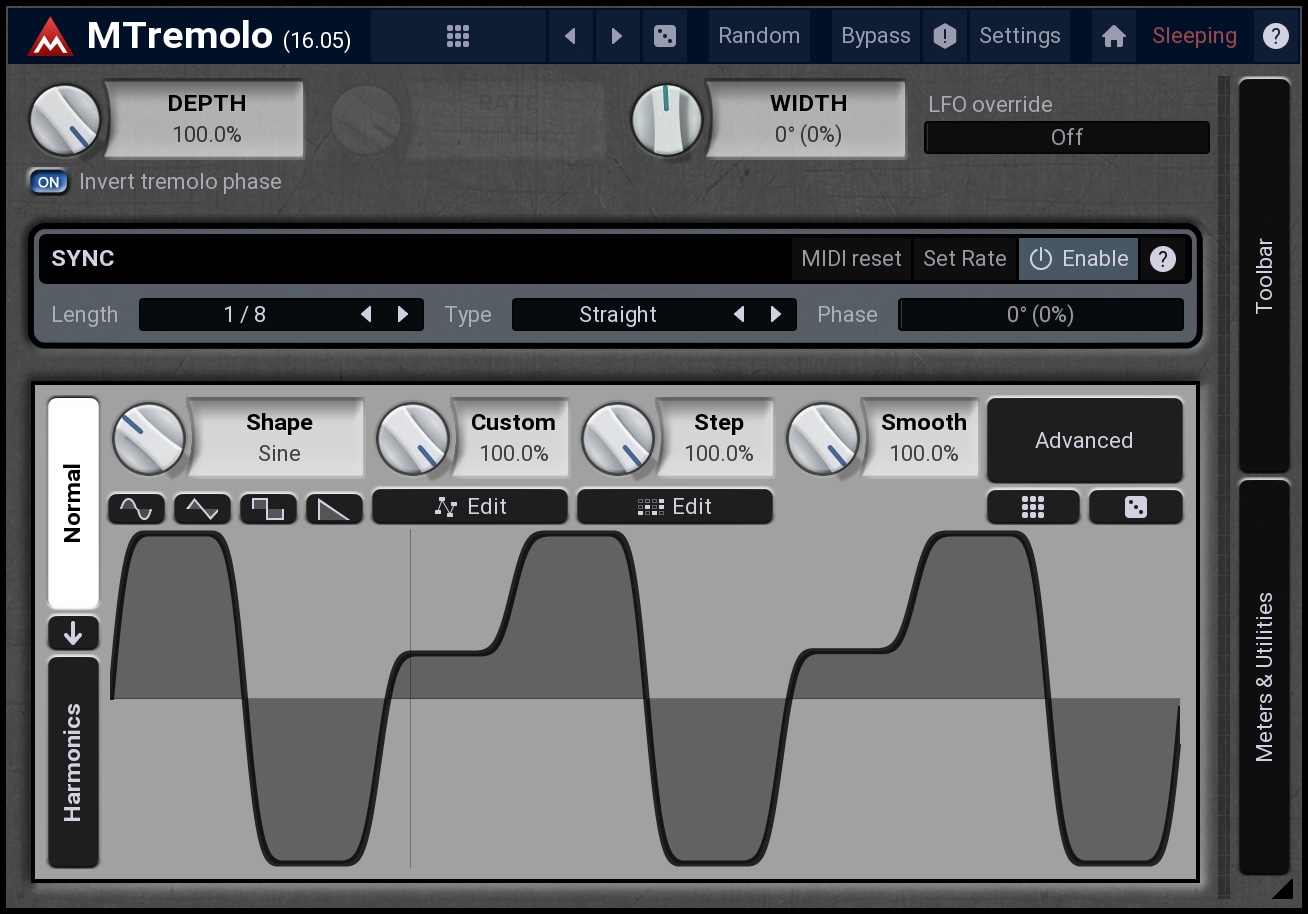Select the Harmonics tab

[x=73, y=762]
